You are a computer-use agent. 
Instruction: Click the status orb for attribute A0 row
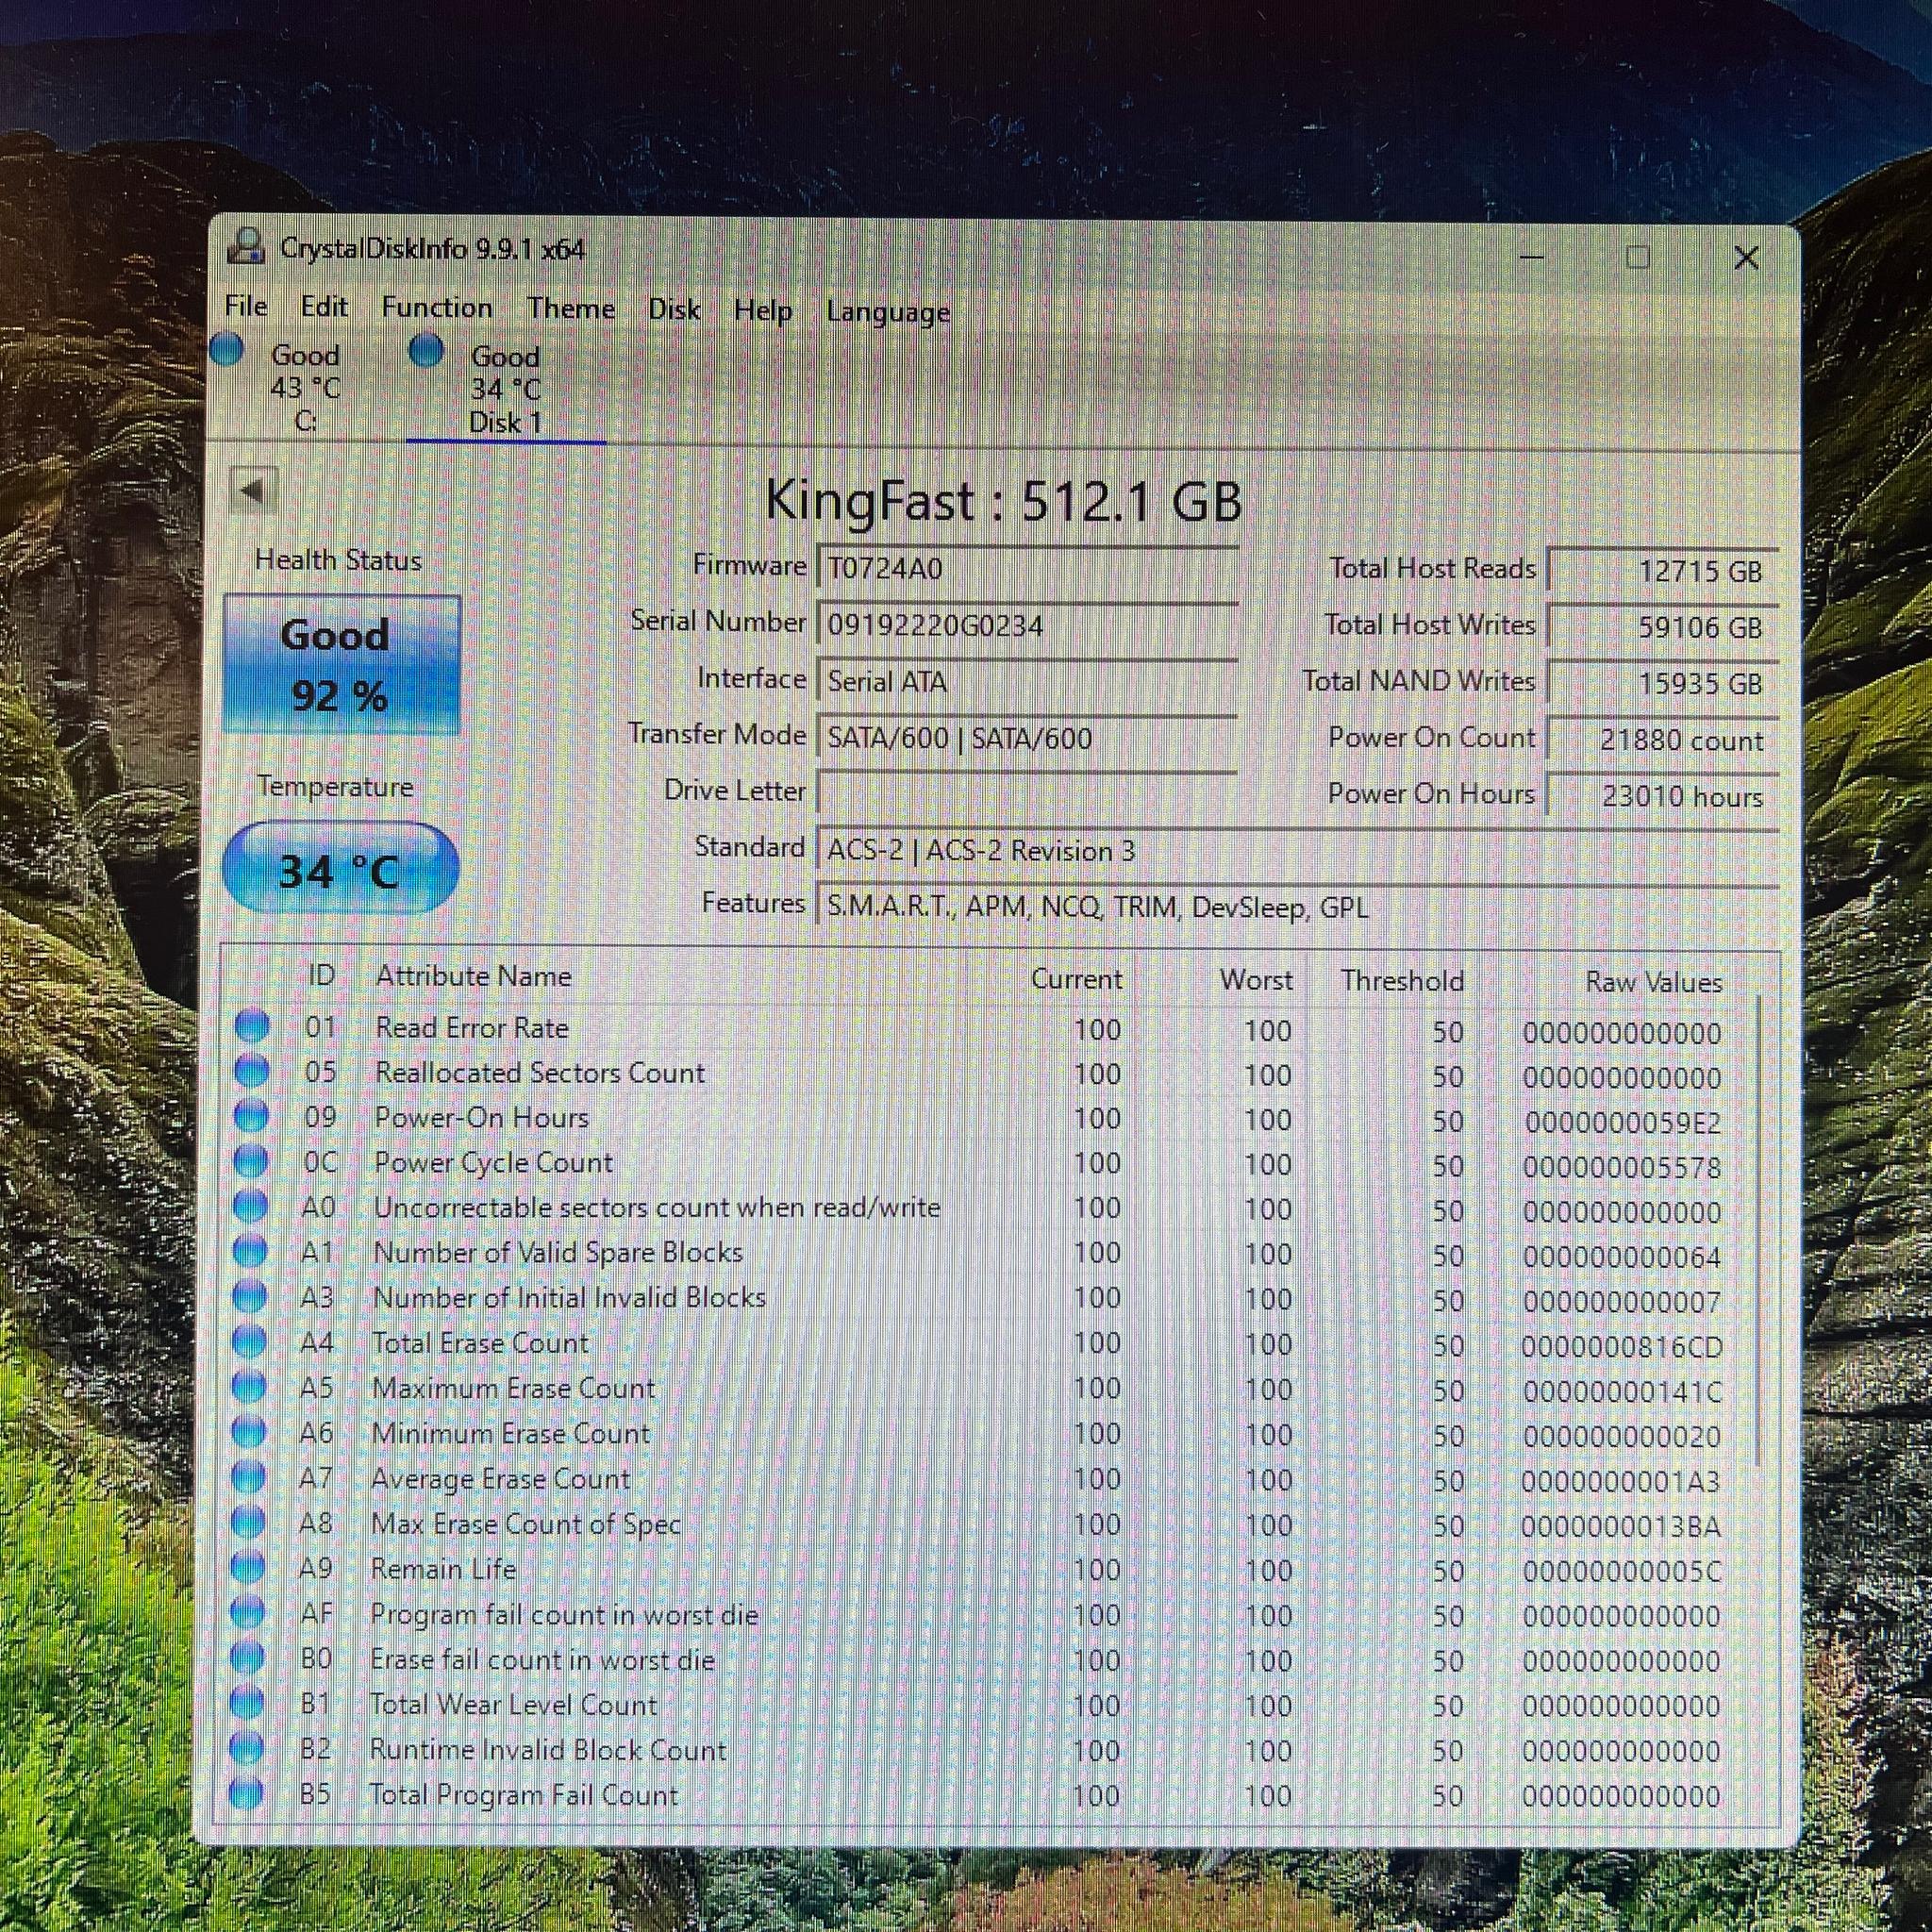click(250, 1206)
